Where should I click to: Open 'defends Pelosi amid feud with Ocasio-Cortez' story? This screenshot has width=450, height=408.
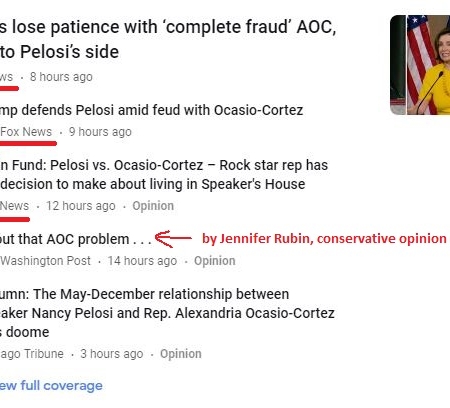tap(151, 110)
